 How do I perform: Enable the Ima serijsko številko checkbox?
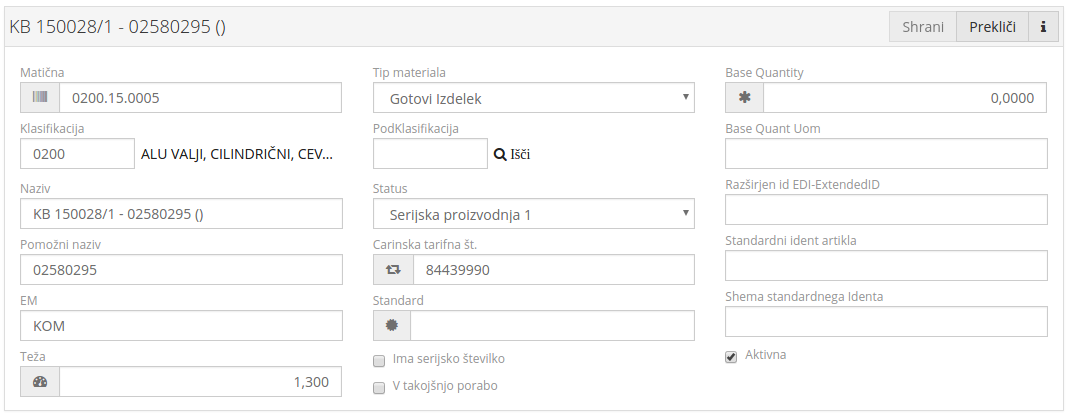[x=379, y=360]
